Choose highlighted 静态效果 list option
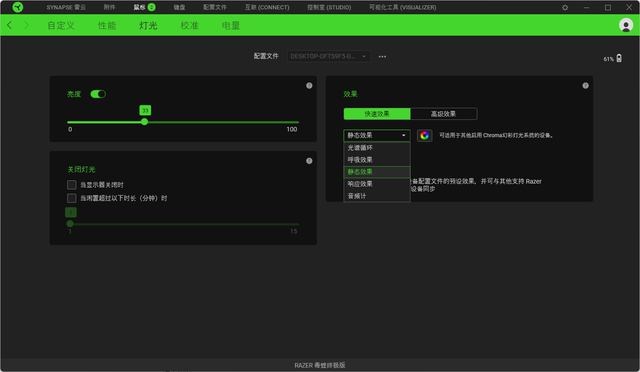 pos(376,172)
